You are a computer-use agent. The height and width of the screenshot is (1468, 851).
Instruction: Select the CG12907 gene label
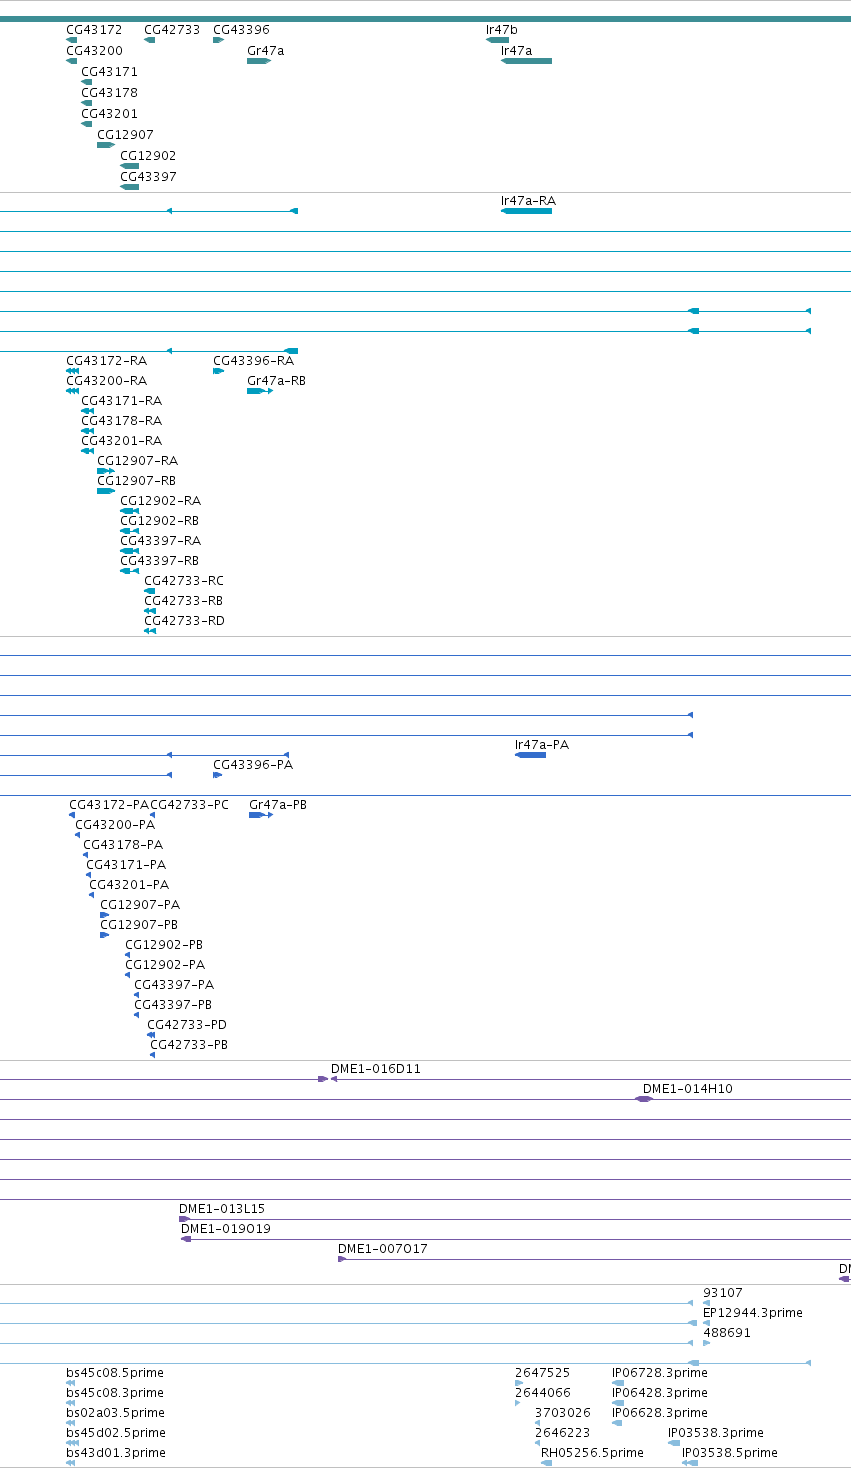point(125,135)
